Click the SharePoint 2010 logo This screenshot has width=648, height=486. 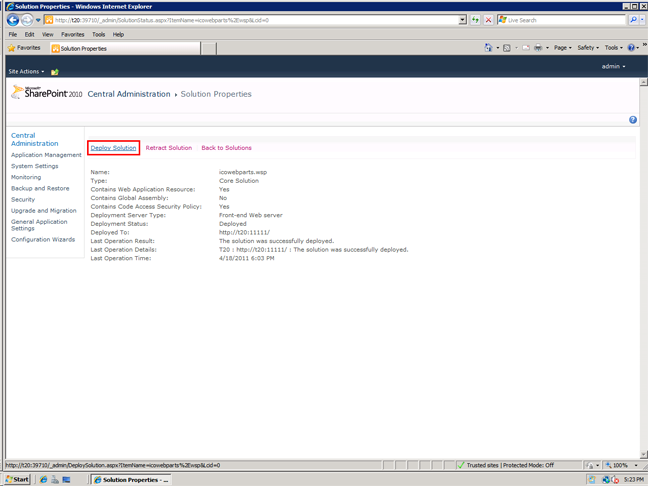tap(47, 92)
